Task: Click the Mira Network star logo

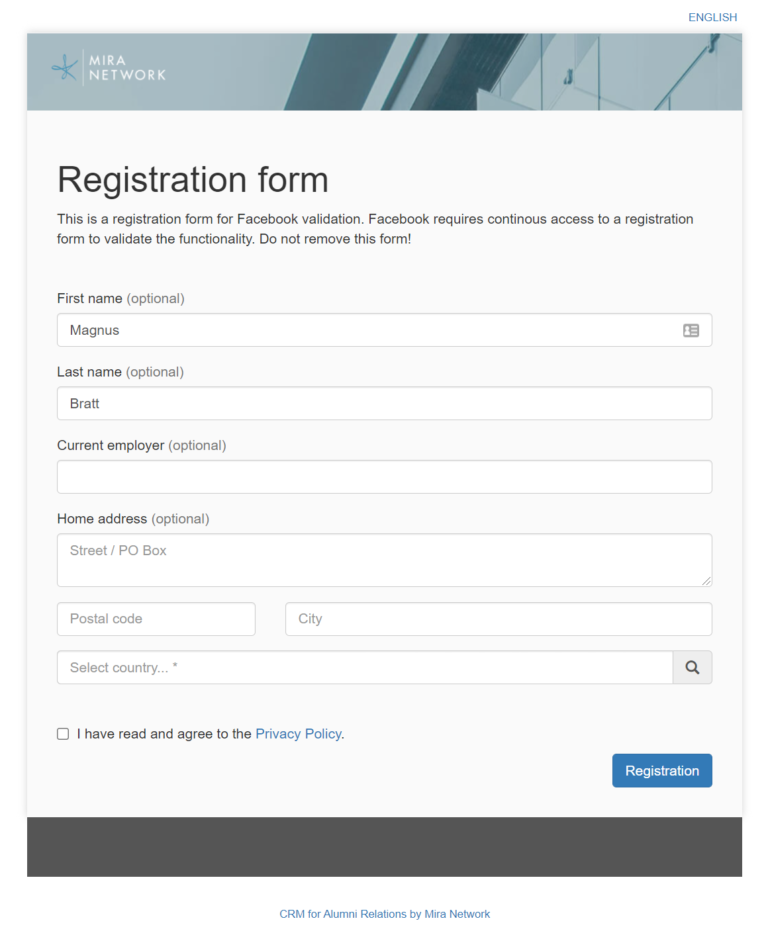Action: [65, 67]
